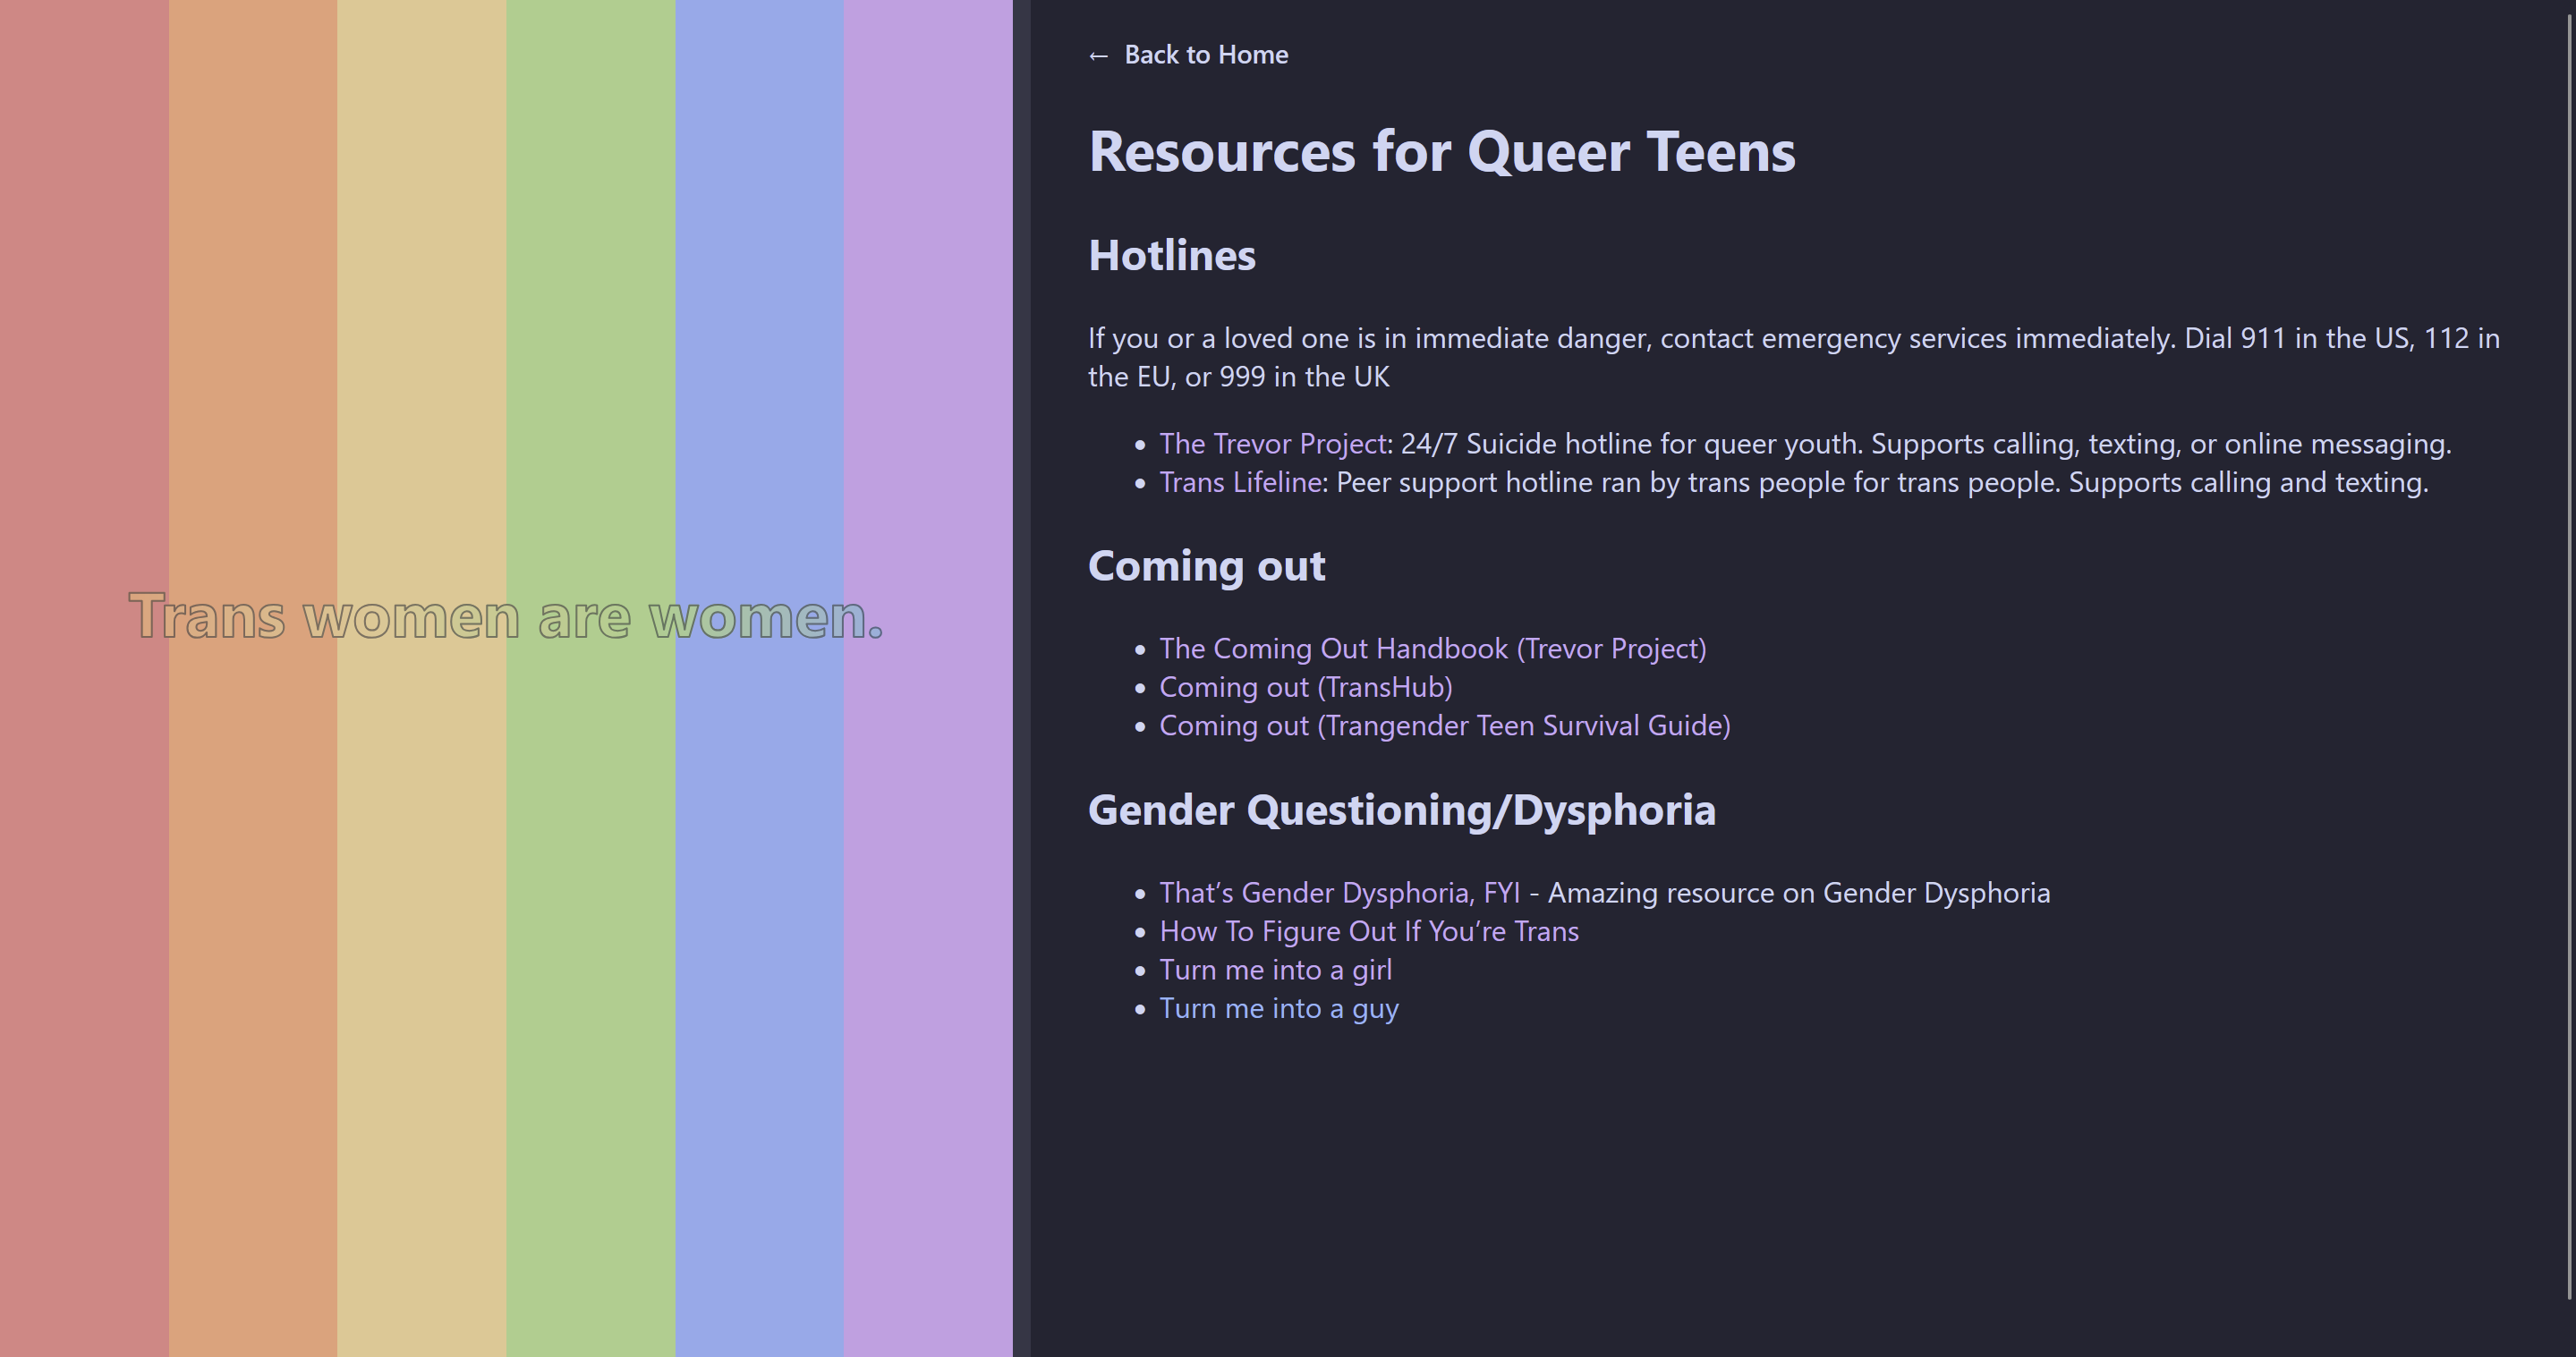The height and width of the screenshot is (1357, 2576).
Task: Click the Trans women are women text
Action: (x=506, y=617)
